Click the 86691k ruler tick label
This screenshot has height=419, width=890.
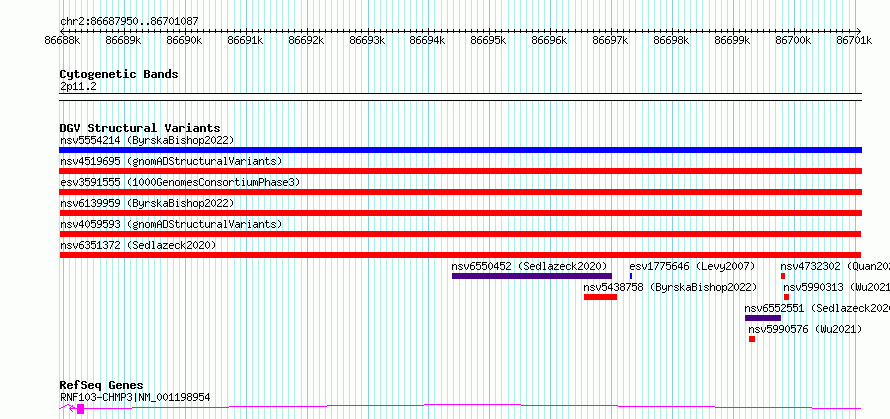point(245,41)
